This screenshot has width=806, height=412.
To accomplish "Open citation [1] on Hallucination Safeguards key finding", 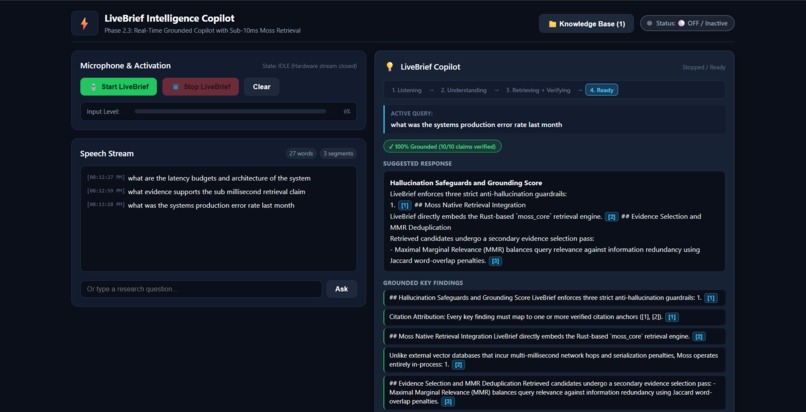I will coord(711,297).
